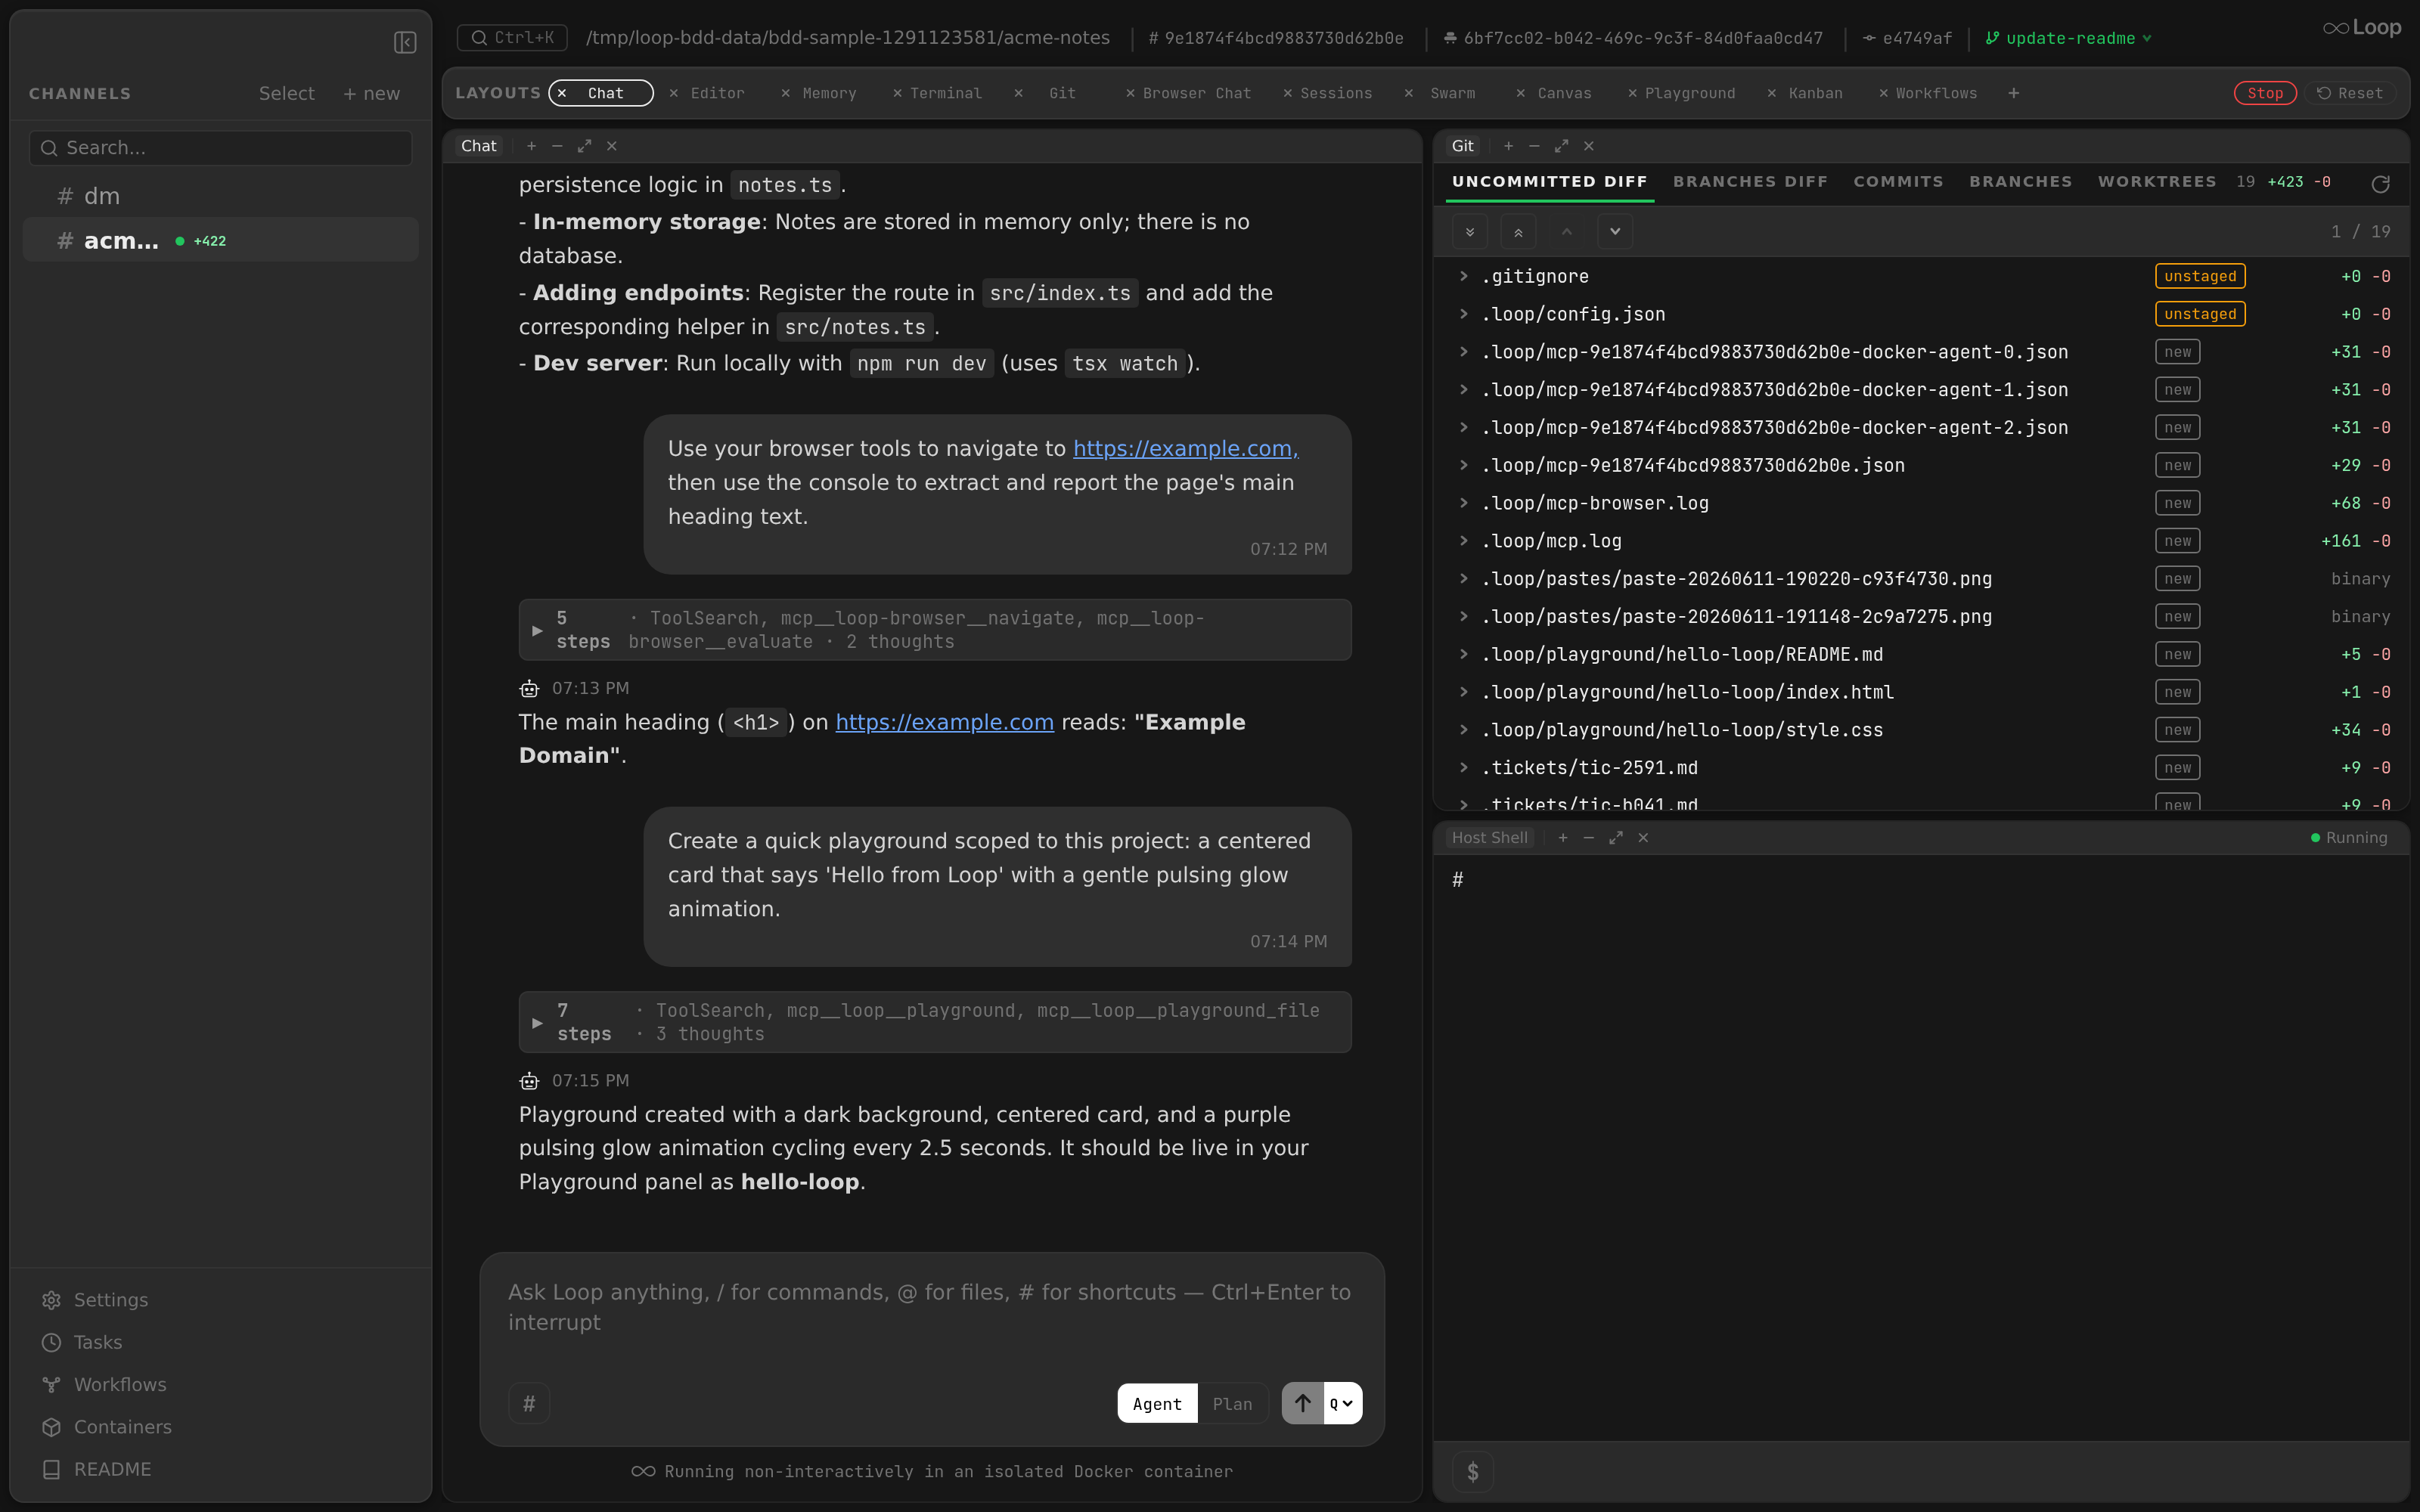Minimize the Chat panel with minus icon

557,146
